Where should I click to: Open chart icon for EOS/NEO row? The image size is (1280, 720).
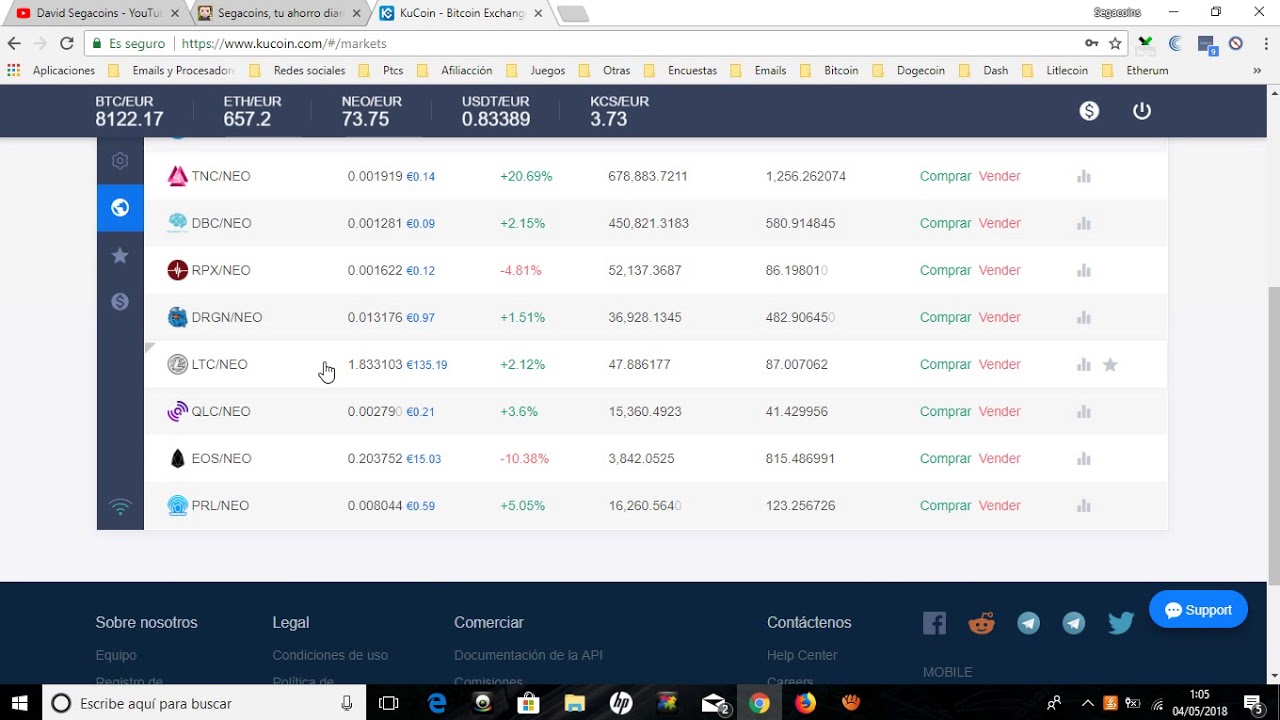1083,458
